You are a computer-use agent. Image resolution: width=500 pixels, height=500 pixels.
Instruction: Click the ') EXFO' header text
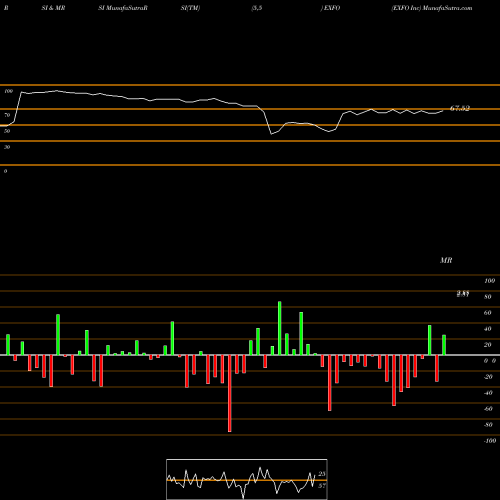[330, 8]
